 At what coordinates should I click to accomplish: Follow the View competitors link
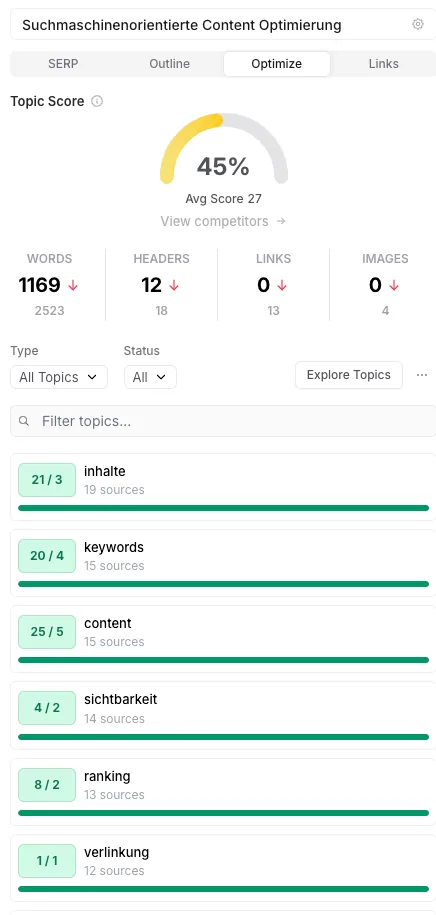(x=224, y=221)
